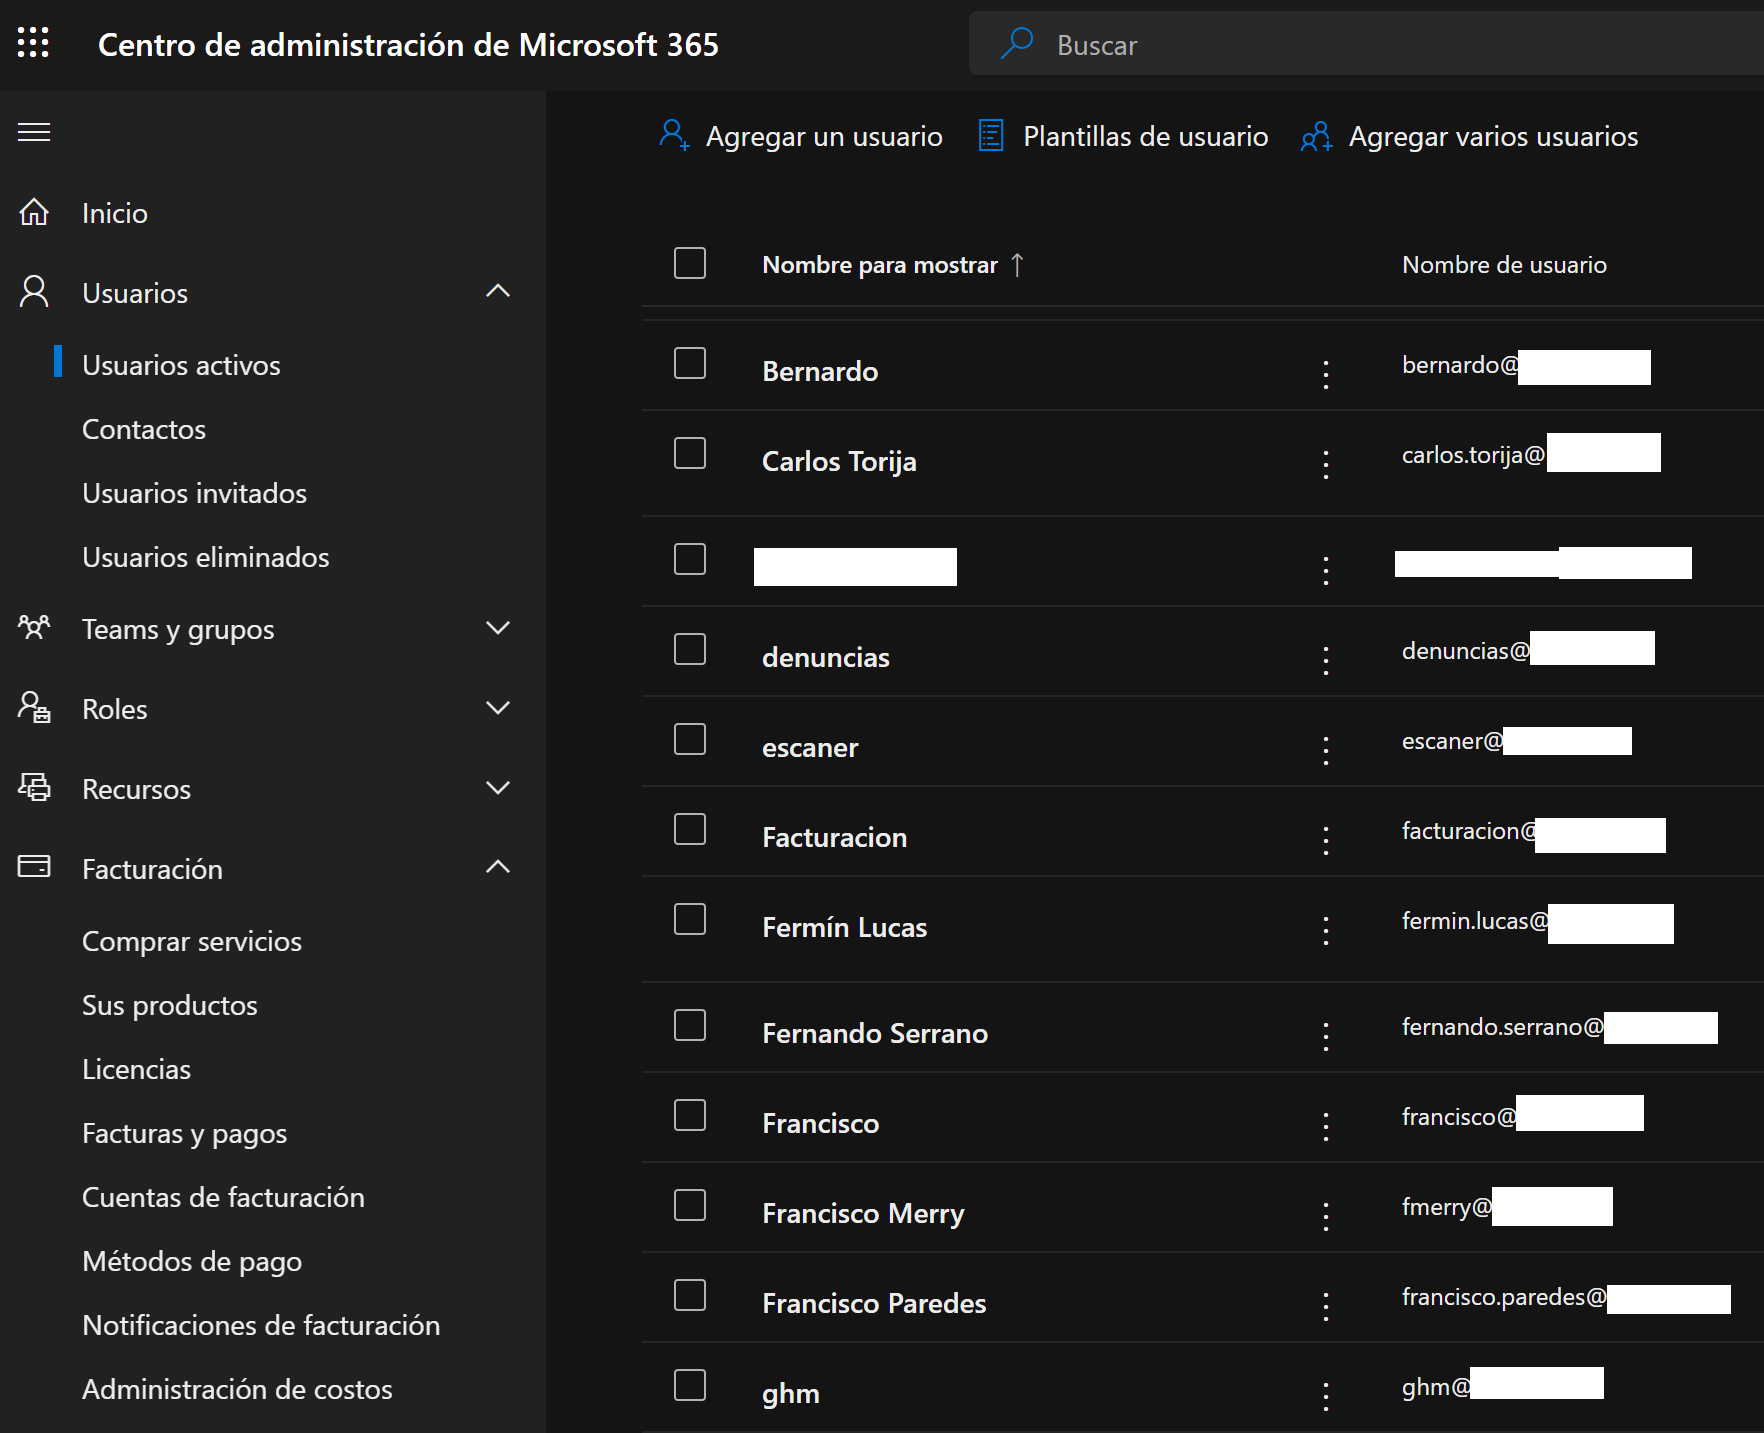
Task: Expand the Teams y grupos section
Action: 497,629
